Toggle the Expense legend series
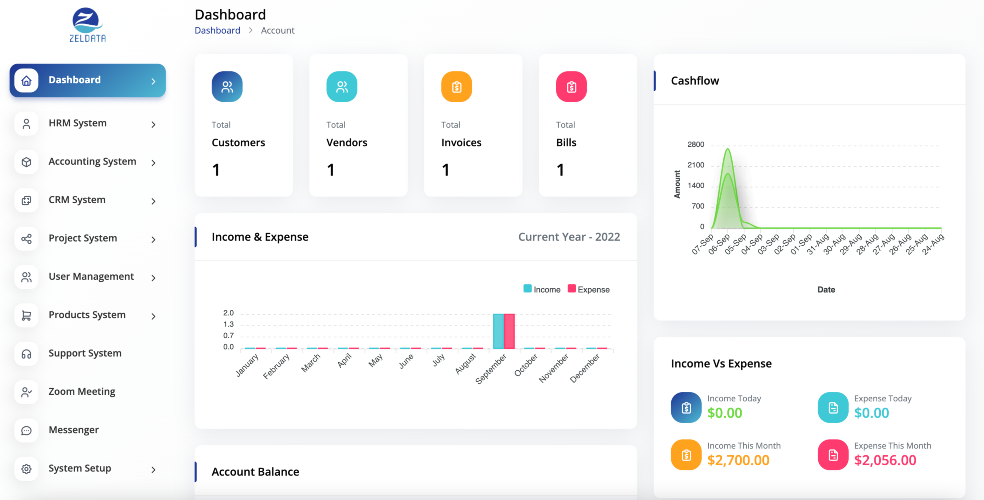 point(589,289)
